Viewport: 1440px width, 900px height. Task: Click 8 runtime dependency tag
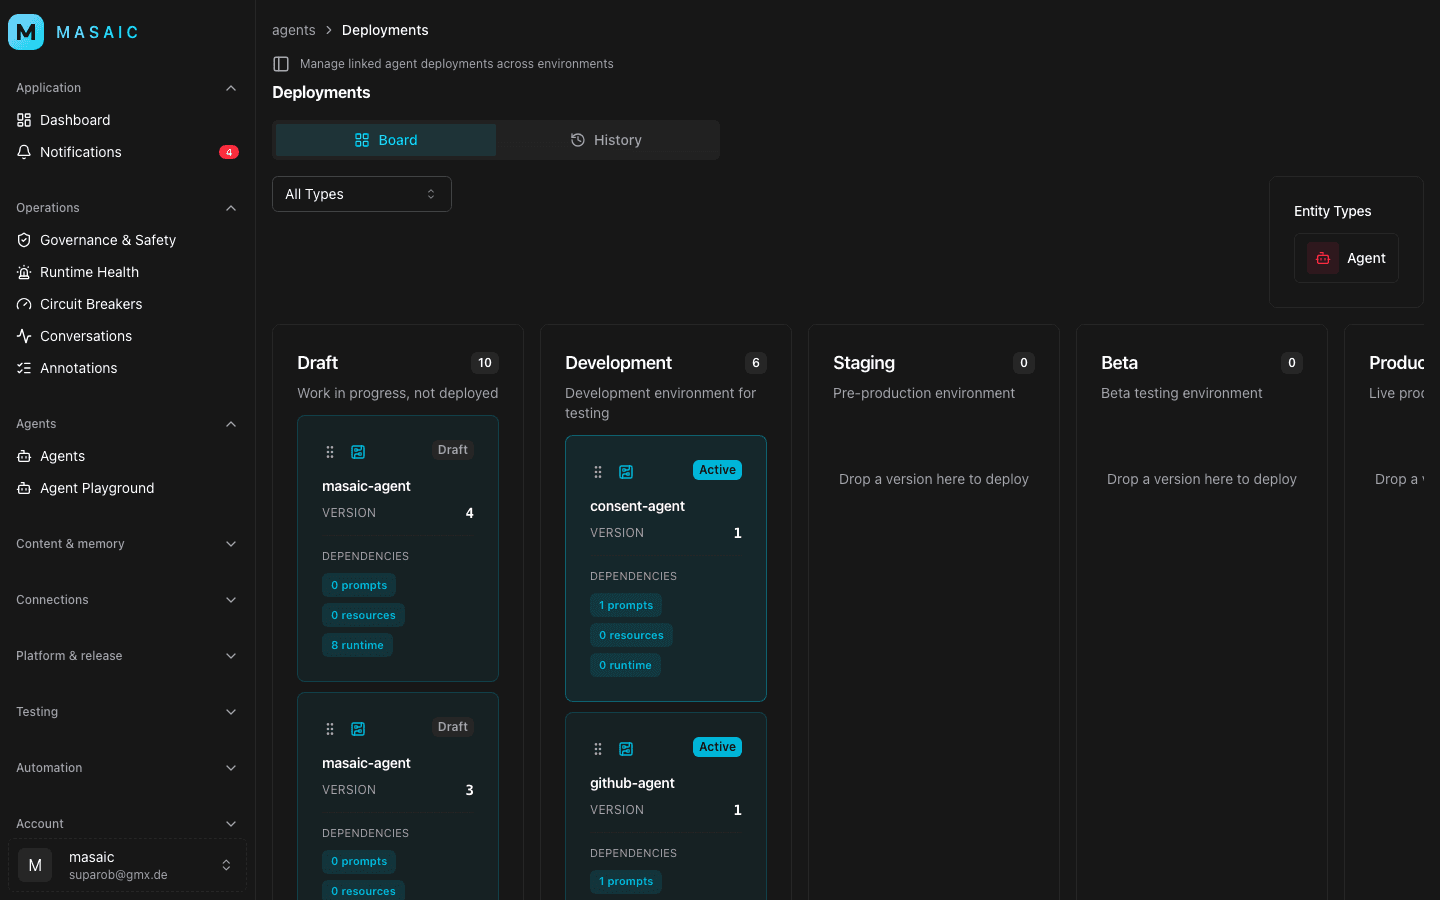click(357, 645)
